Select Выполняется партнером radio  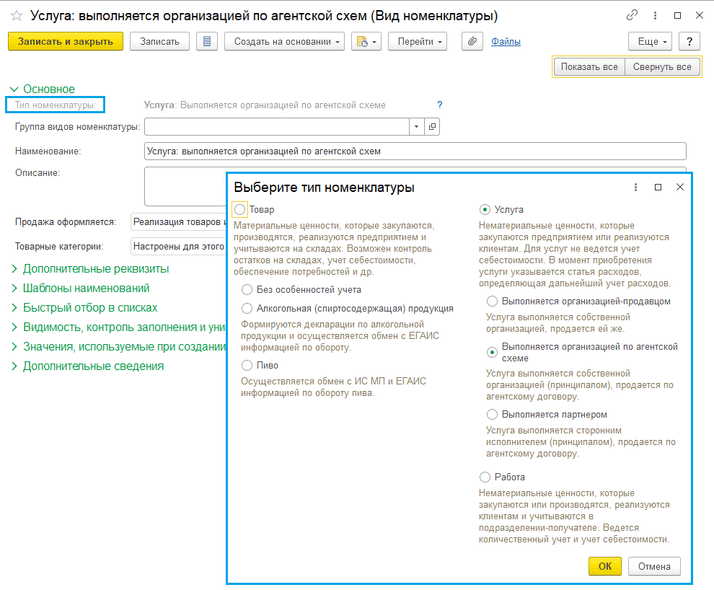coord(492,415)
